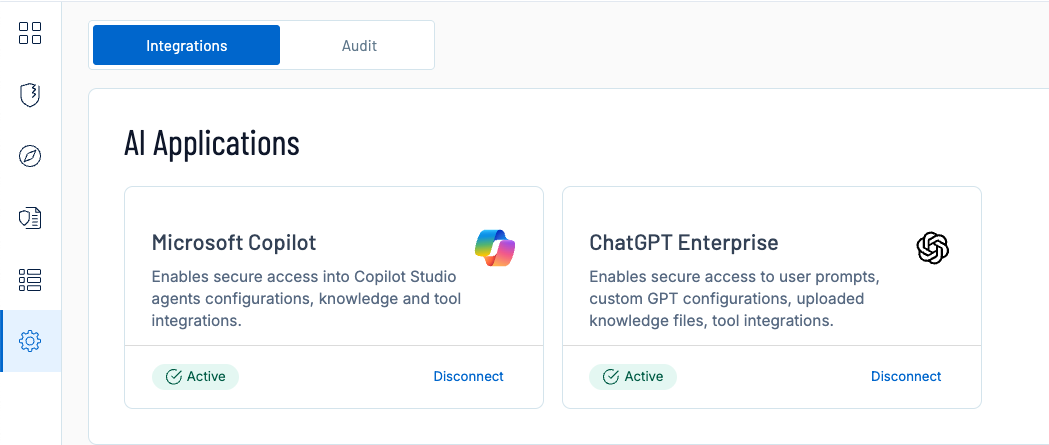
Task: Select the shield with document sidebar icon
Action: pos(30,219)
